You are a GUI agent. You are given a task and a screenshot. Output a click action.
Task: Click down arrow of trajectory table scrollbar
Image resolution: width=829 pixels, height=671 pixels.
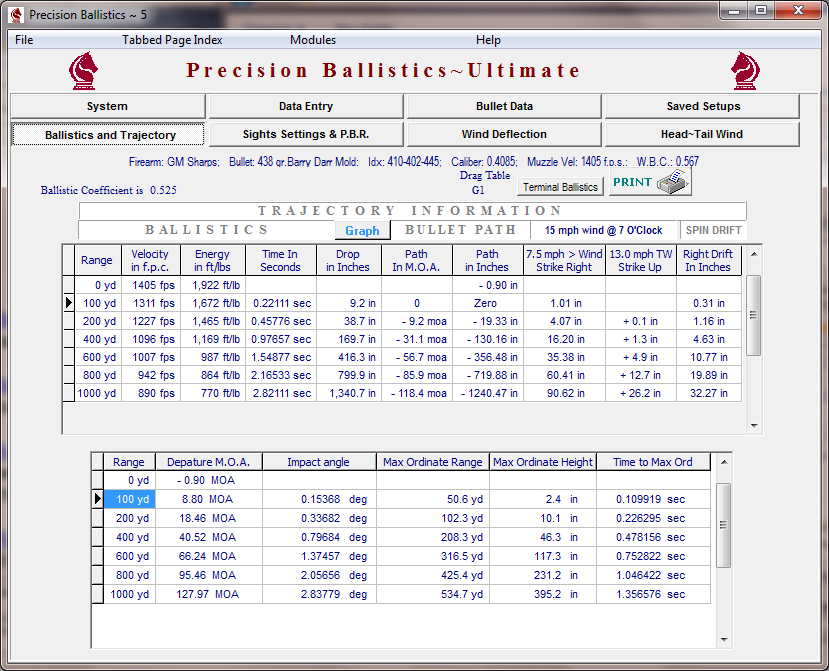point(754,426)
